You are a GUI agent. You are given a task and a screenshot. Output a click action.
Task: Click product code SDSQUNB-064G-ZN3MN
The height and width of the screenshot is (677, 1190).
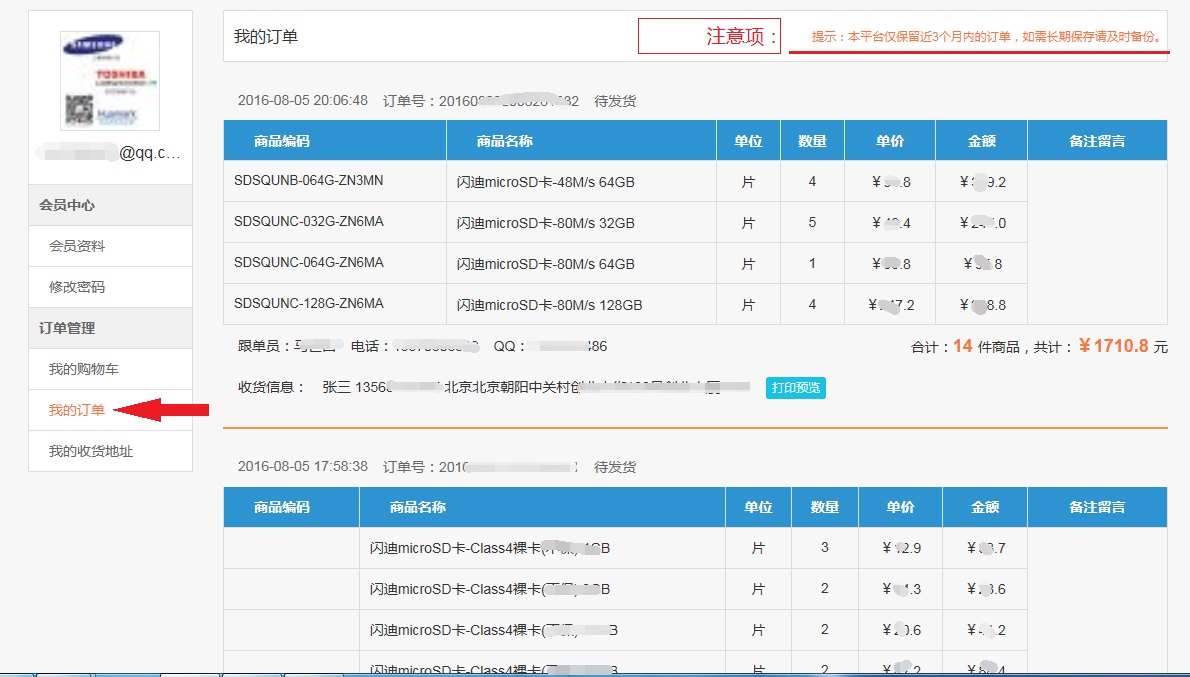308,181
